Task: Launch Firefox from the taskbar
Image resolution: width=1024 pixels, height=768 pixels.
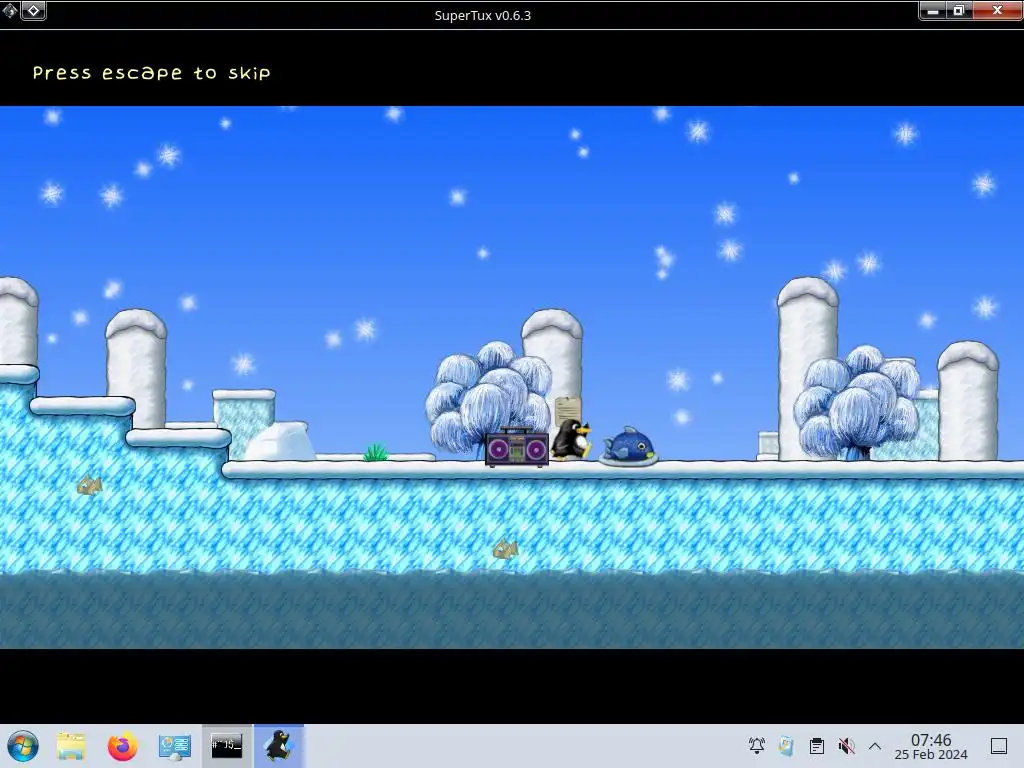Action: [x=123, y=746]
